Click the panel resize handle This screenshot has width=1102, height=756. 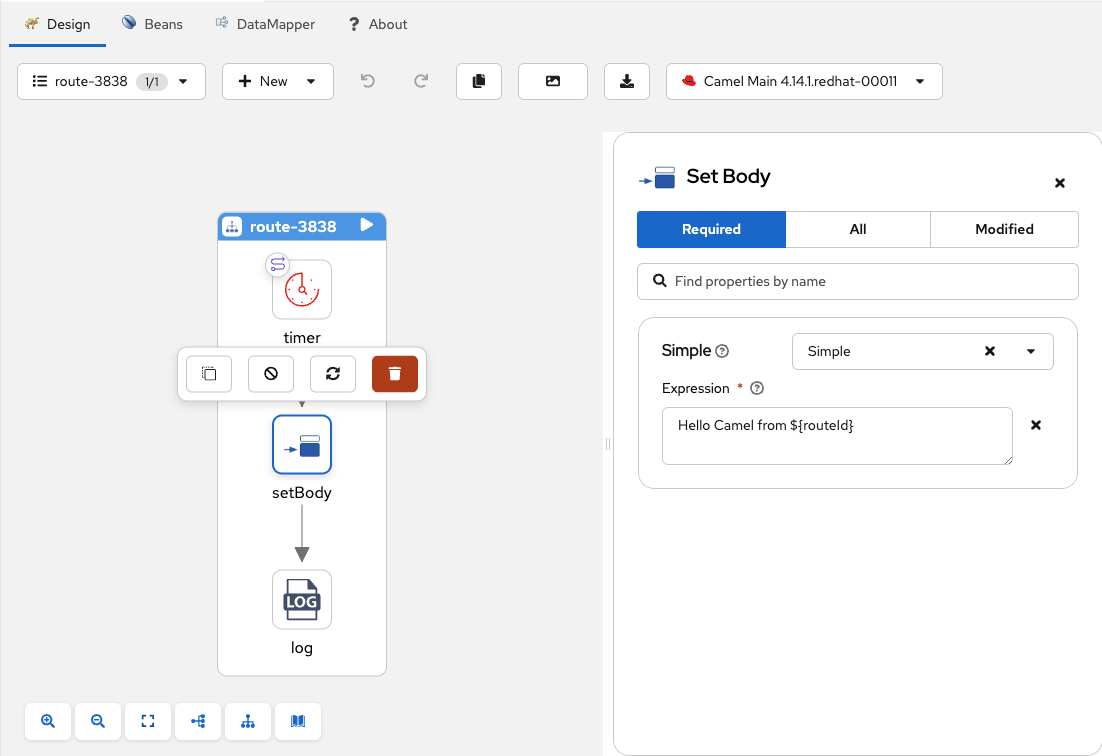click(x=608, y=444)
